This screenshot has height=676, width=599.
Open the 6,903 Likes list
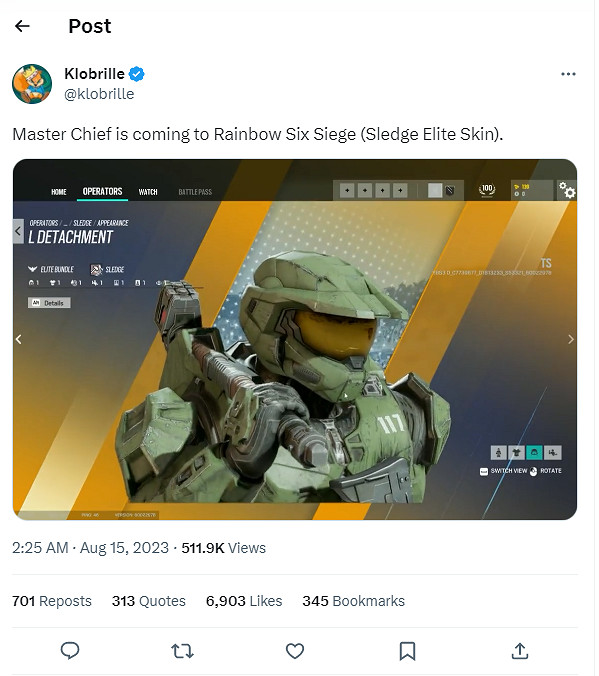tap(244, 601)
